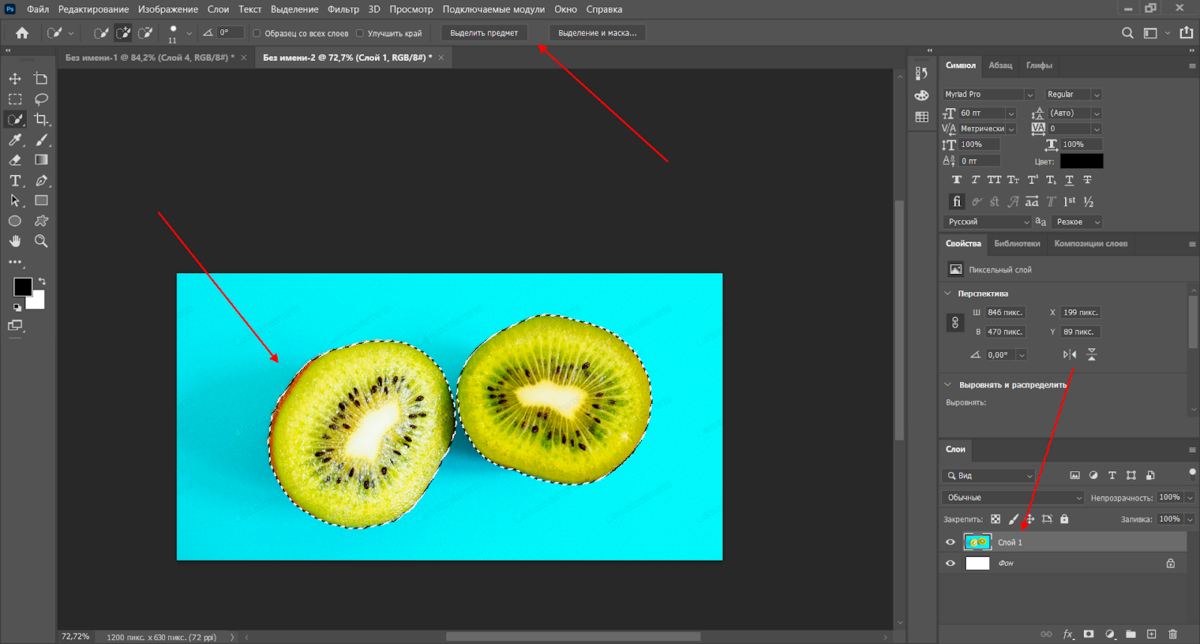
Task: Open the Русский language dropdown
Action: (987, 221)
